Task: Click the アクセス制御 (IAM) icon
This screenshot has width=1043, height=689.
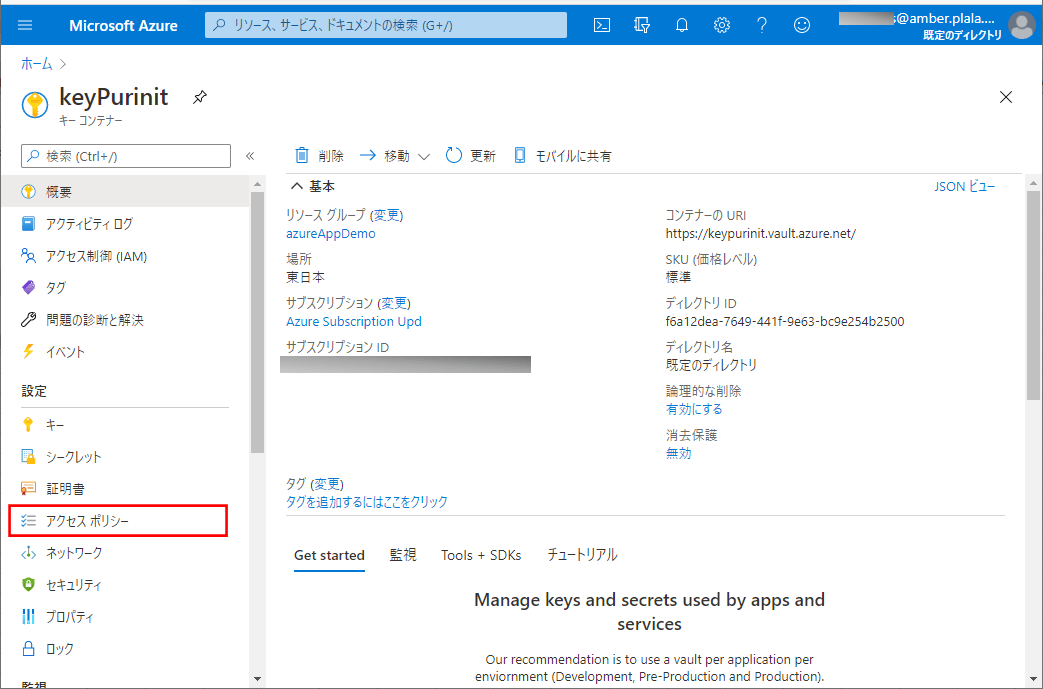Action: tap(28, 255)
